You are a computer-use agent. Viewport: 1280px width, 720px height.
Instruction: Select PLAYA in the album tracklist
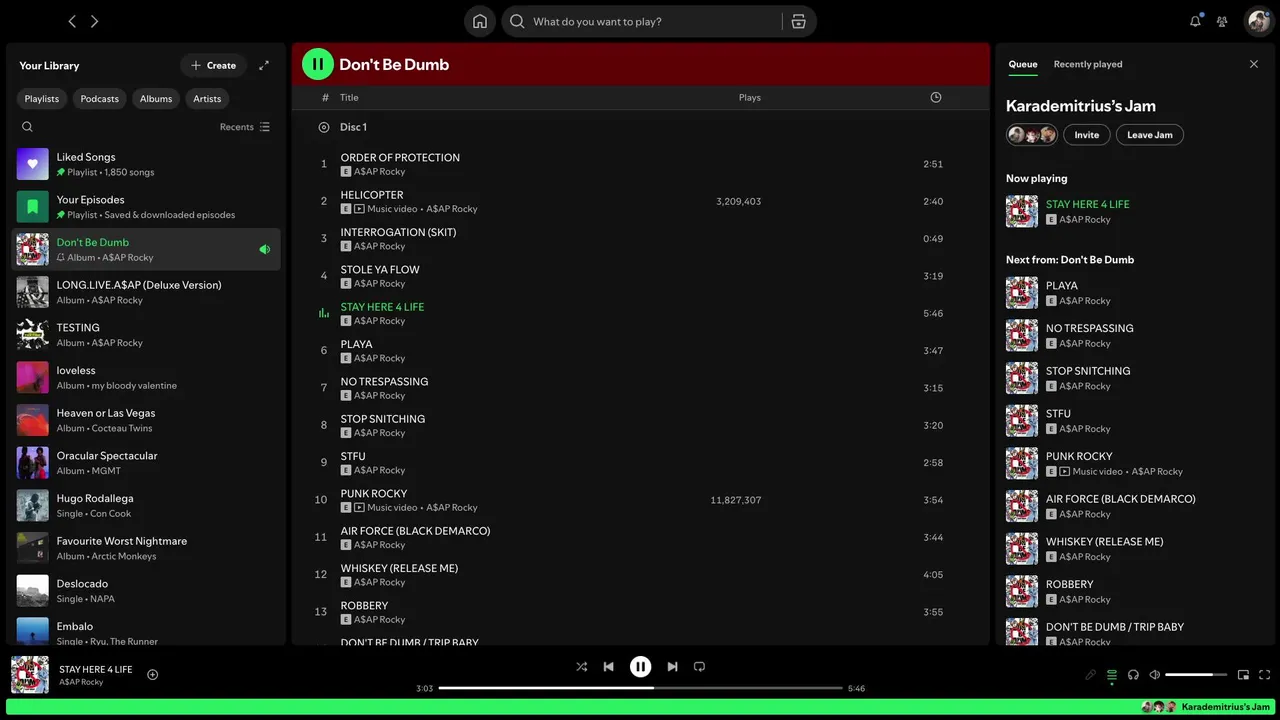point(640,350)
